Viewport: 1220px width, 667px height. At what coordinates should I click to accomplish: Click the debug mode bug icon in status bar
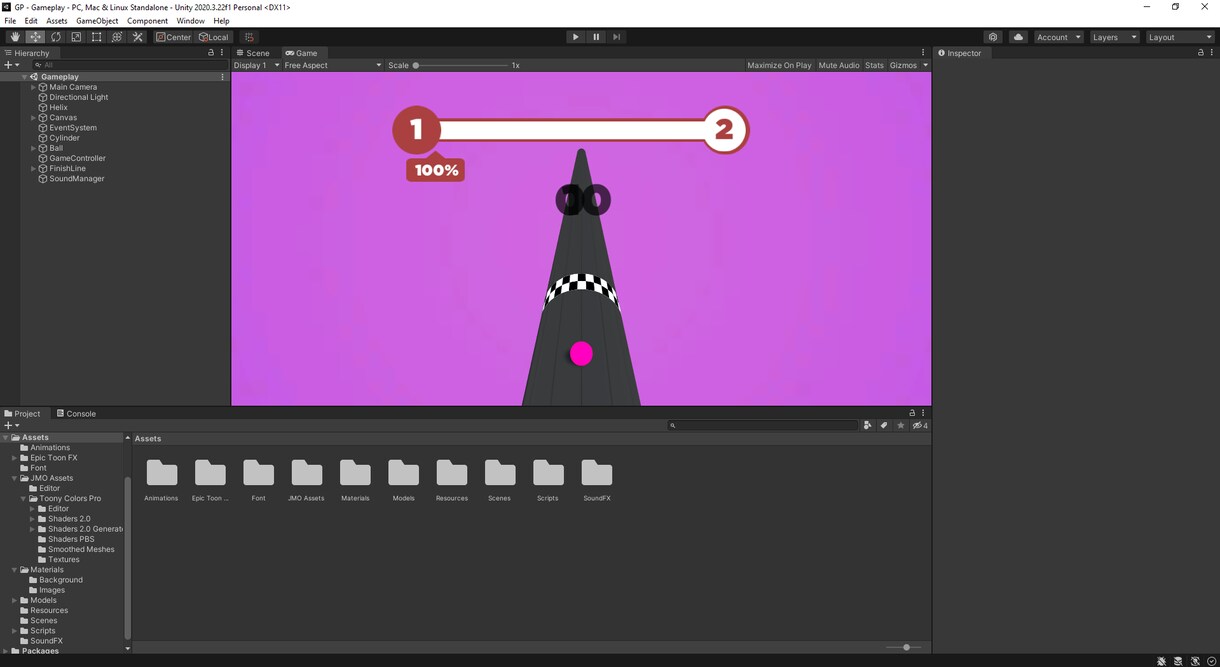pos(1161,661)
